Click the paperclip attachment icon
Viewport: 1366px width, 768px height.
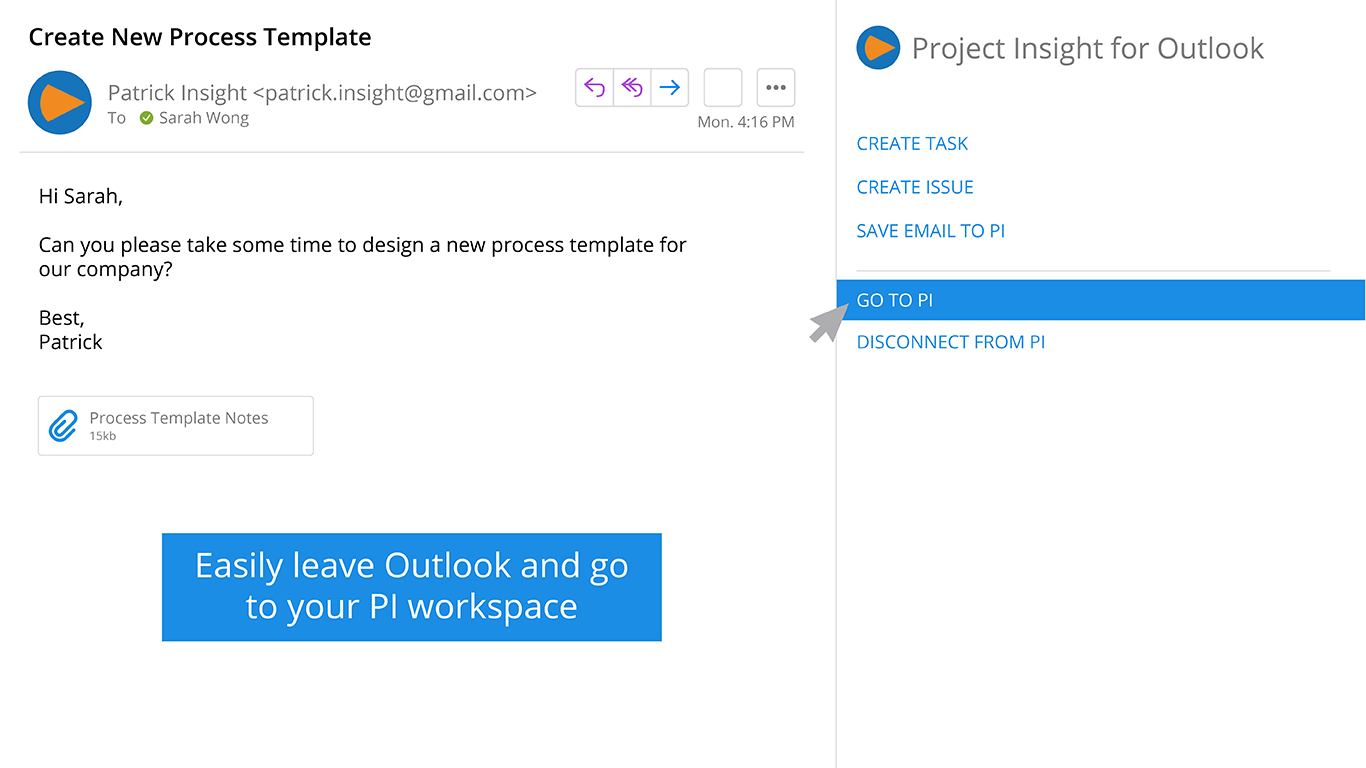coord(63,426)
